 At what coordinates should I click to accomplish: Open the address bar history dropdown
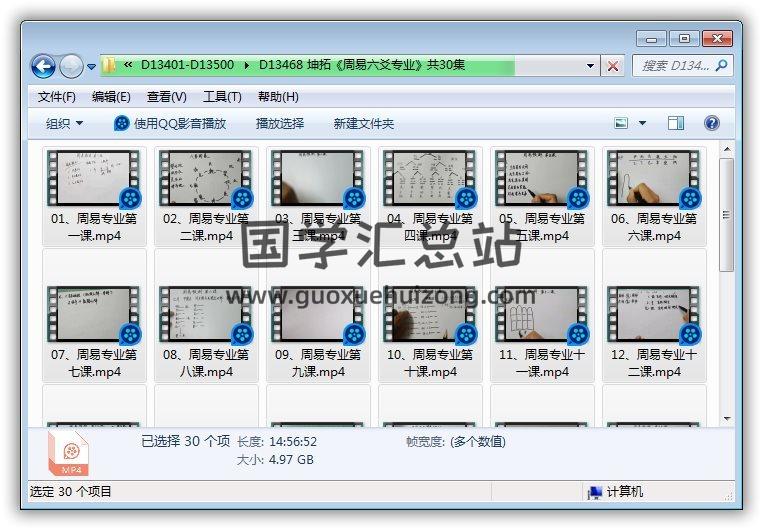(x=590, y=66)
